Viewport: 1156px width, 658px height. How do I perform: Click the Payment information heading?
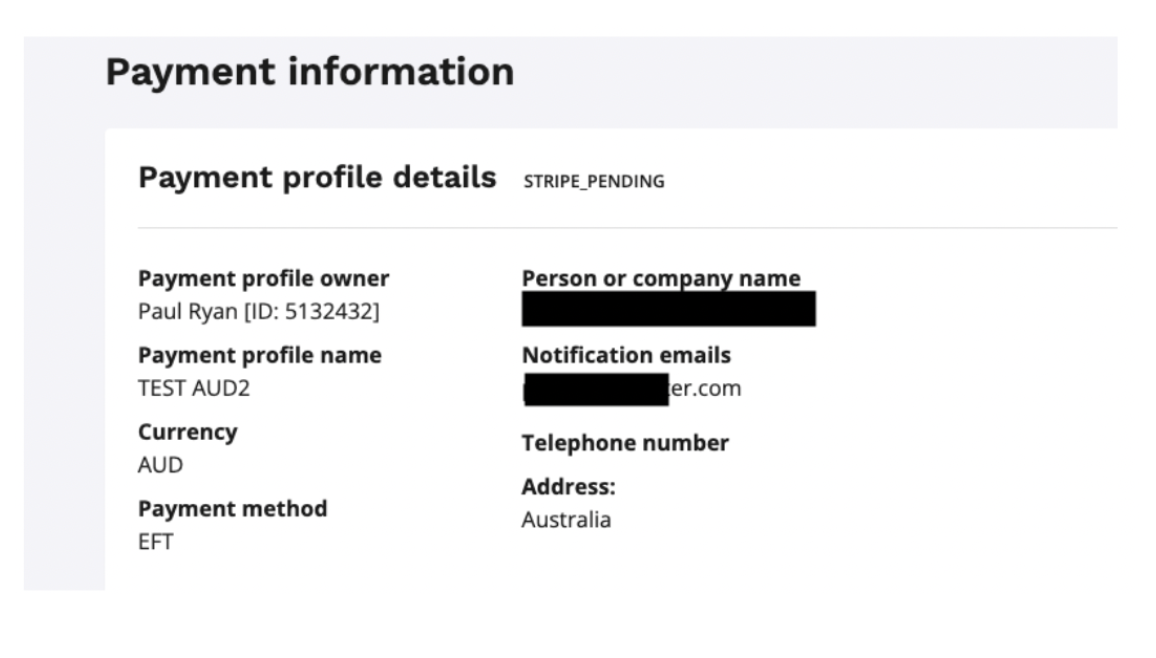pos(309,72)
